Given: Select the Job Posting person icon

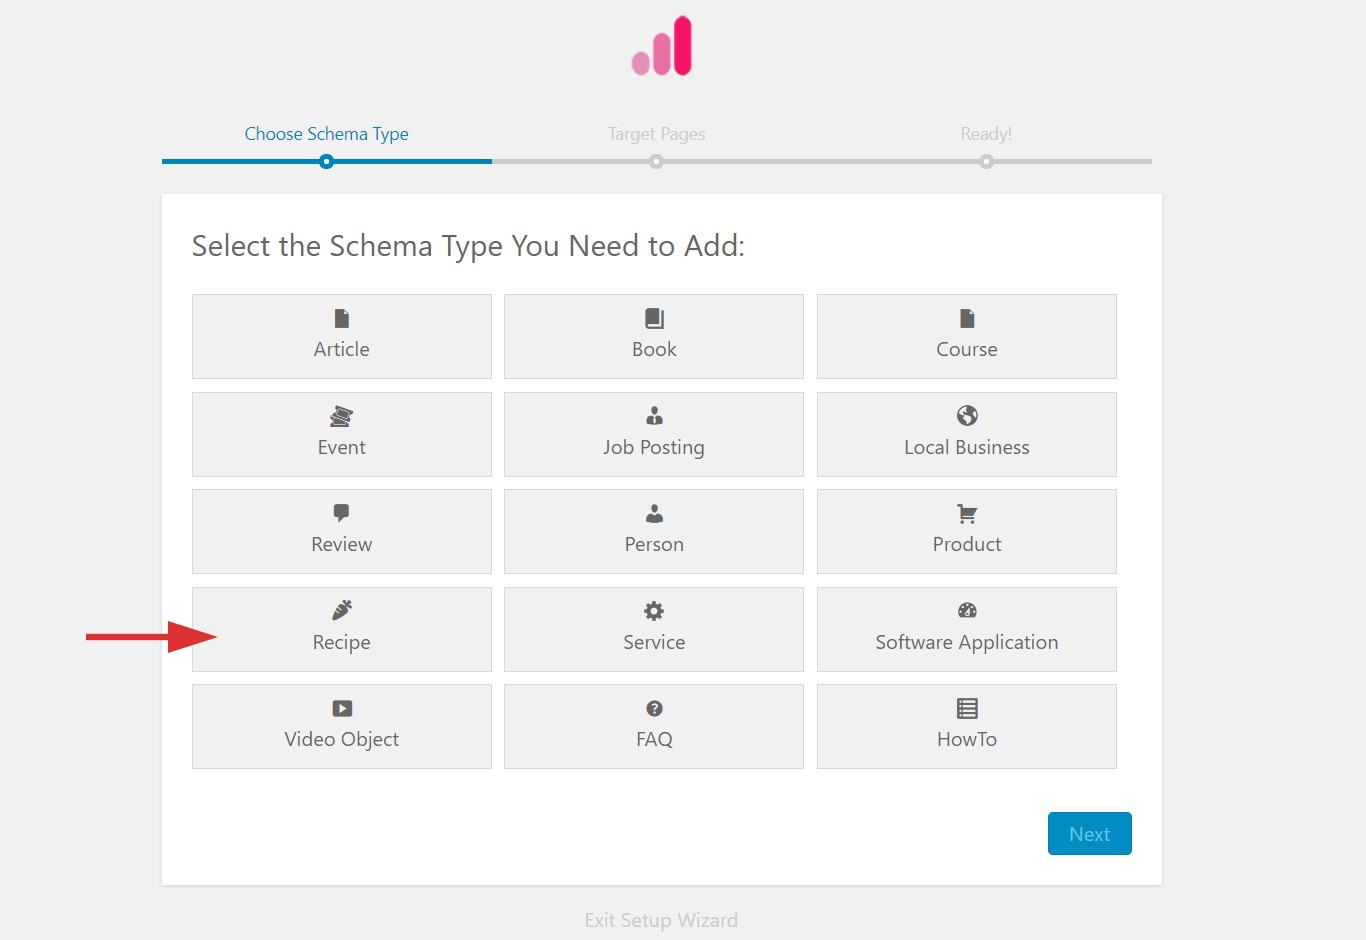Looking at the screenshot, I should [x=653, y=414].
